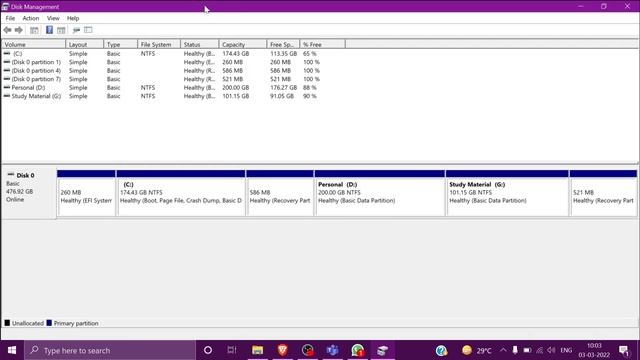Select the drive icon beside Disk 0 partition 7
The width and height of the screenshot is (640, 360).
[7, 79]
